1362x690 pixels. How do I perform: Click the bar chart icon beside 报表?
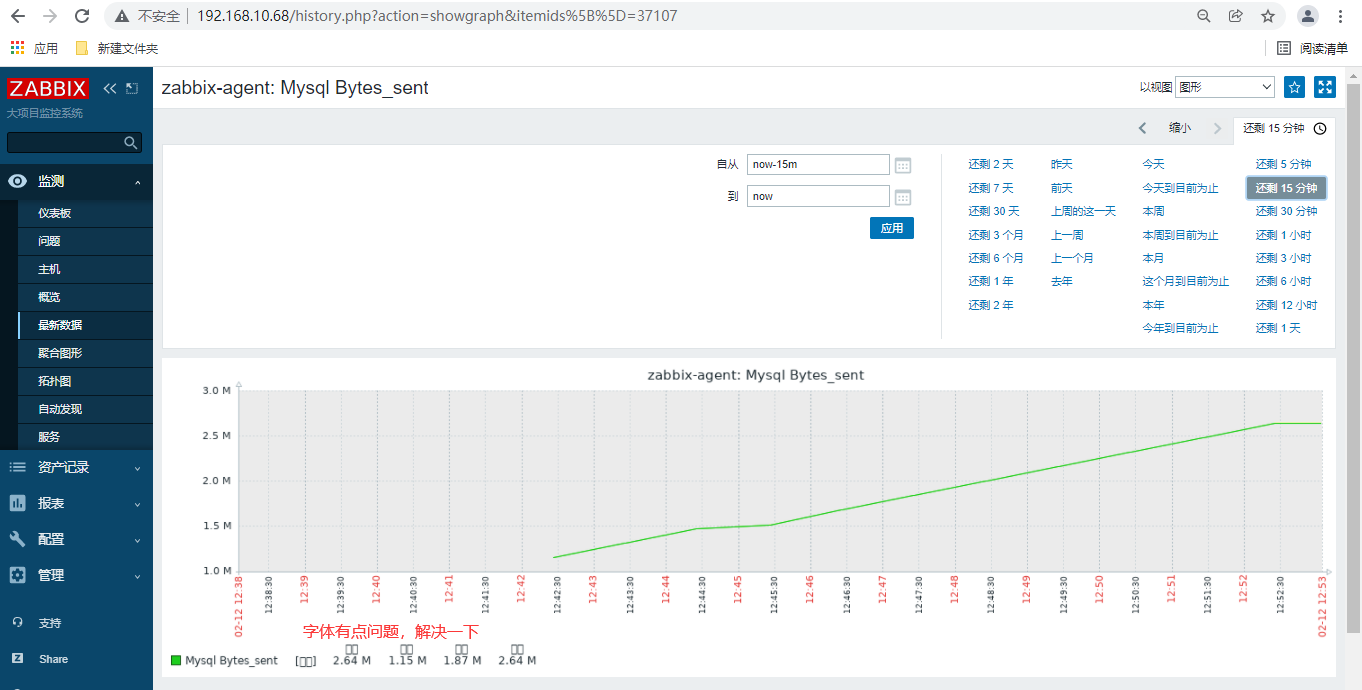(17, 503)
